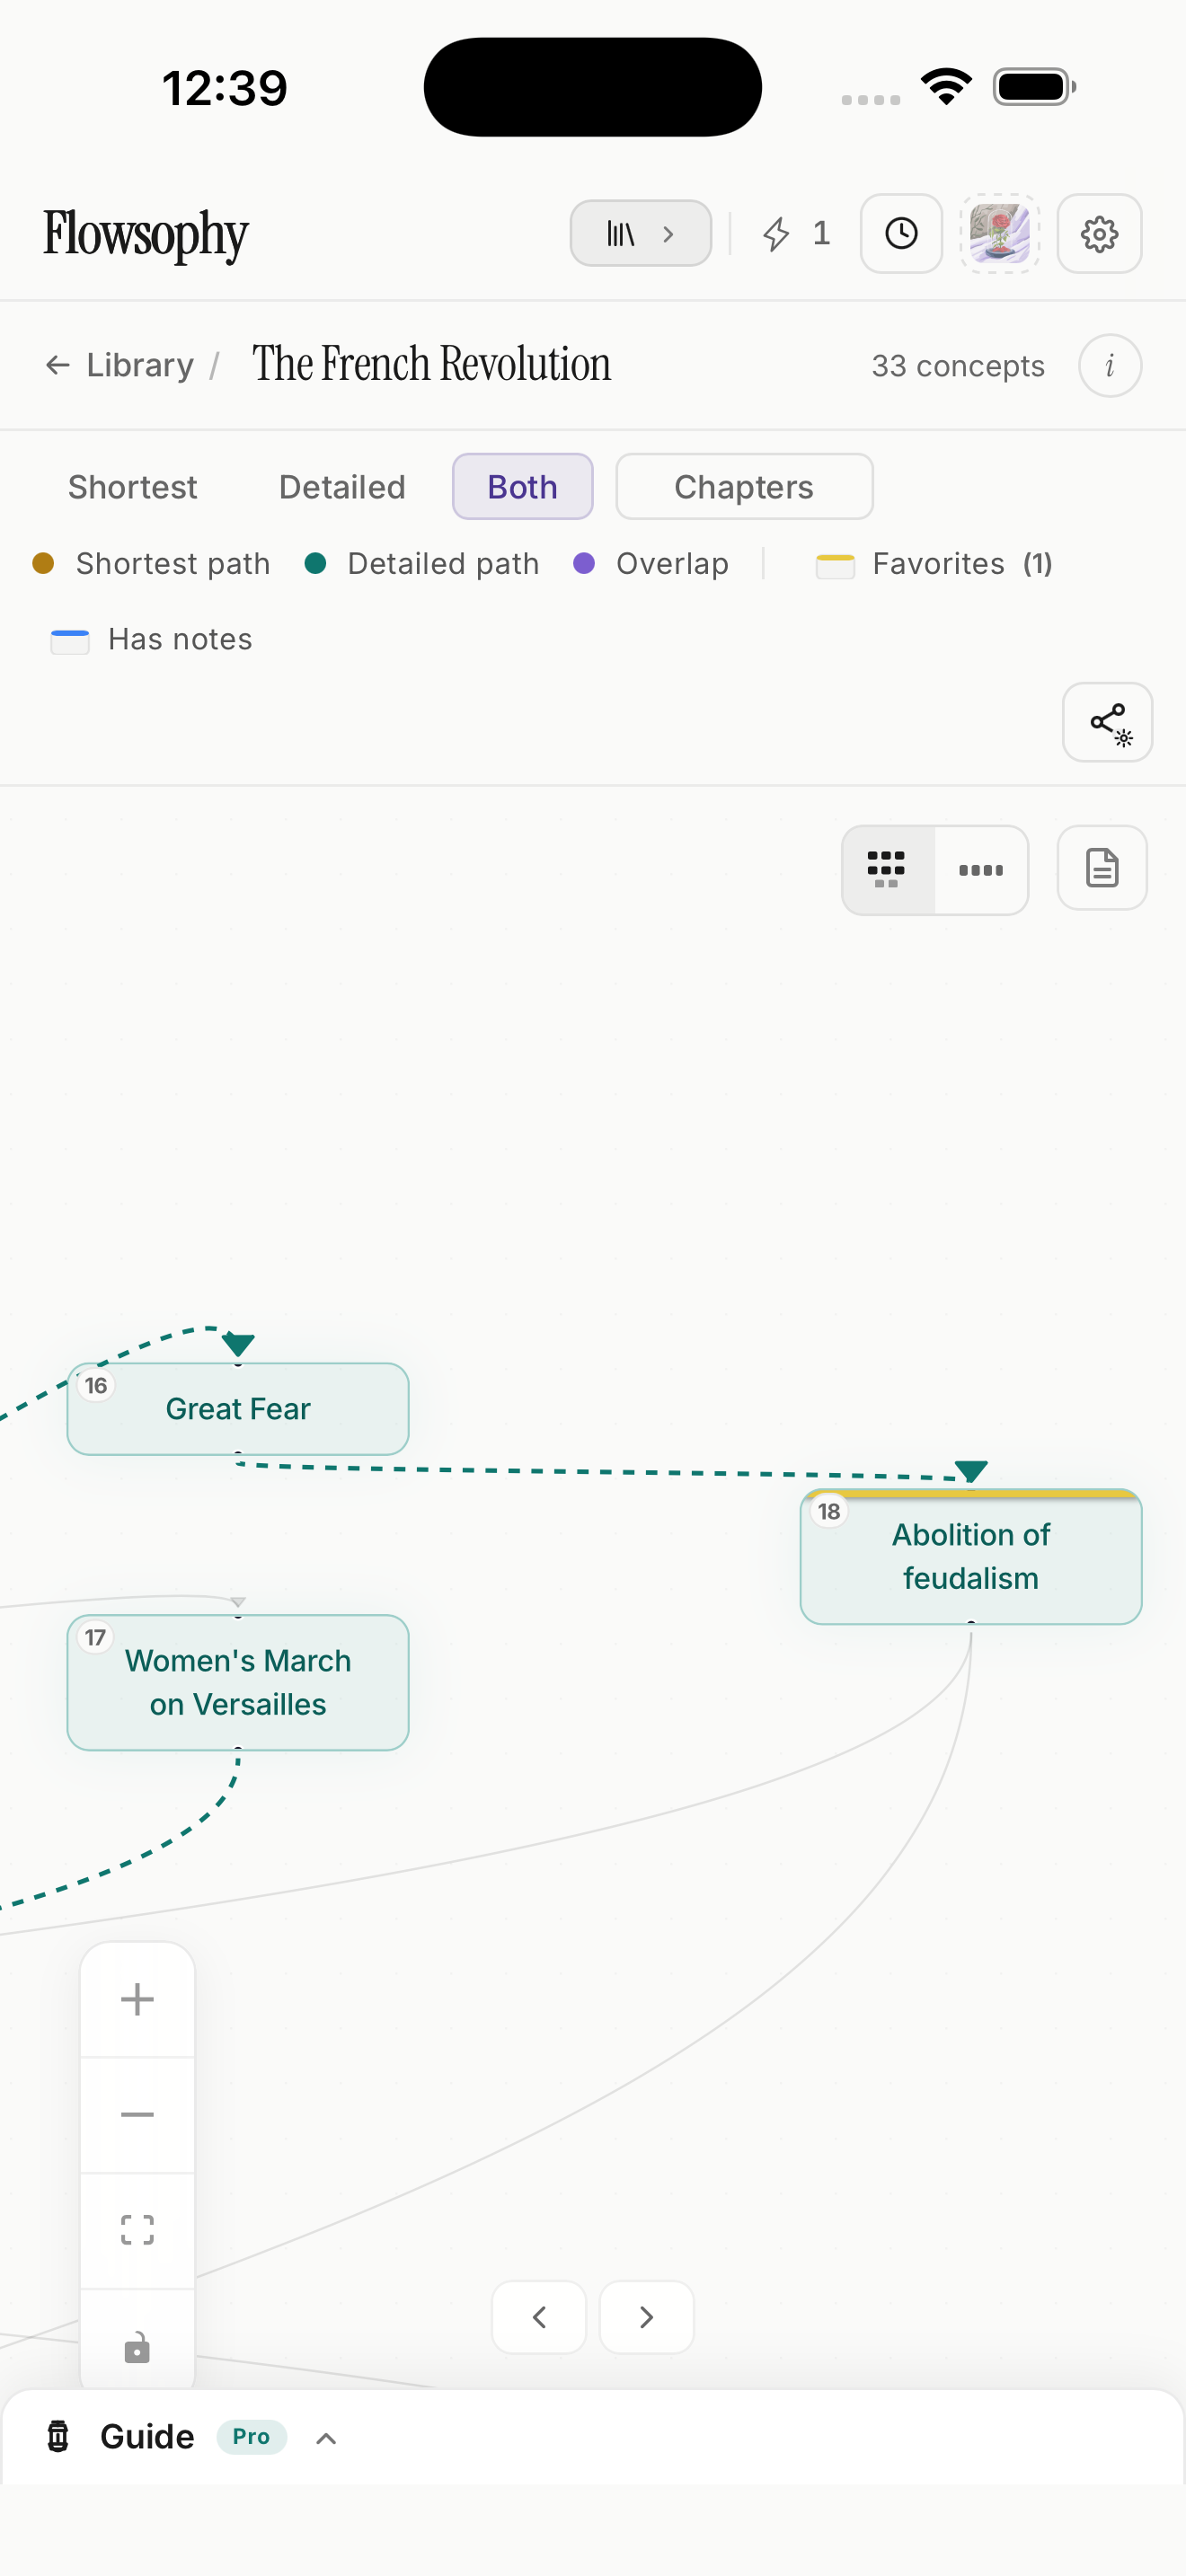The height and width of the screenshot is (2576, 1186).
Task: Fit the map to screen
Action: click(137, 2230)
